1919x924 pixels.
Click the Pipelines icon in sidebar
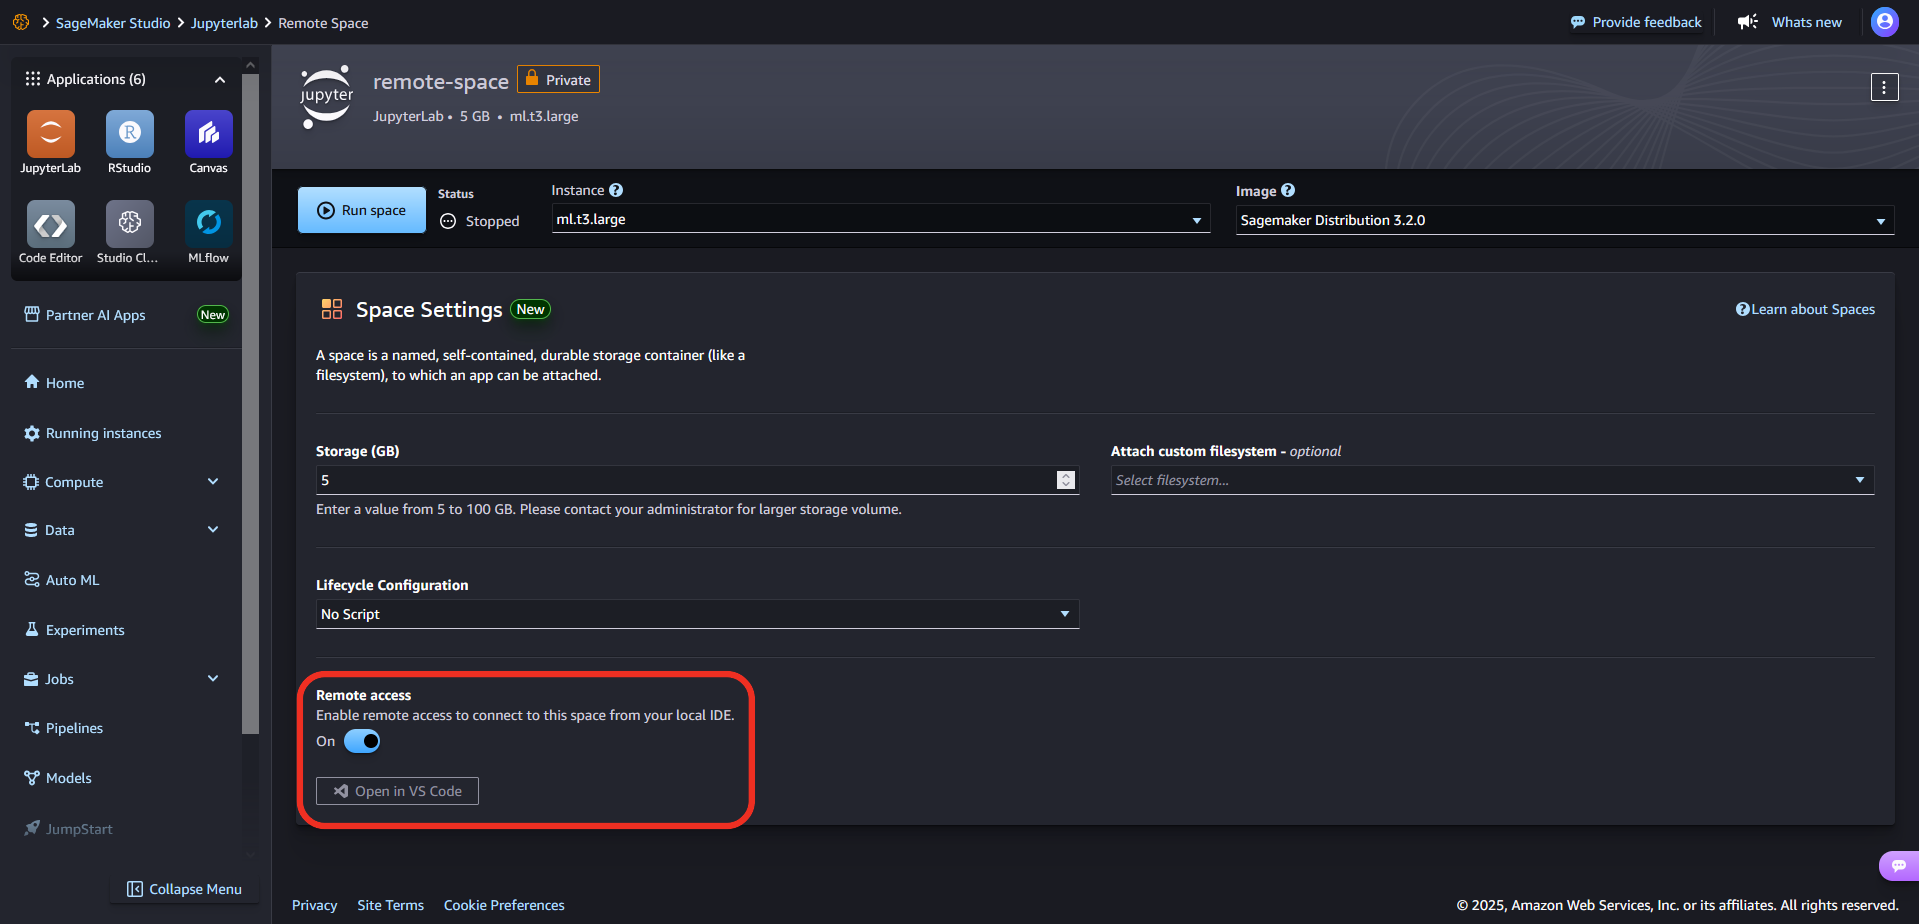point(32,728)
